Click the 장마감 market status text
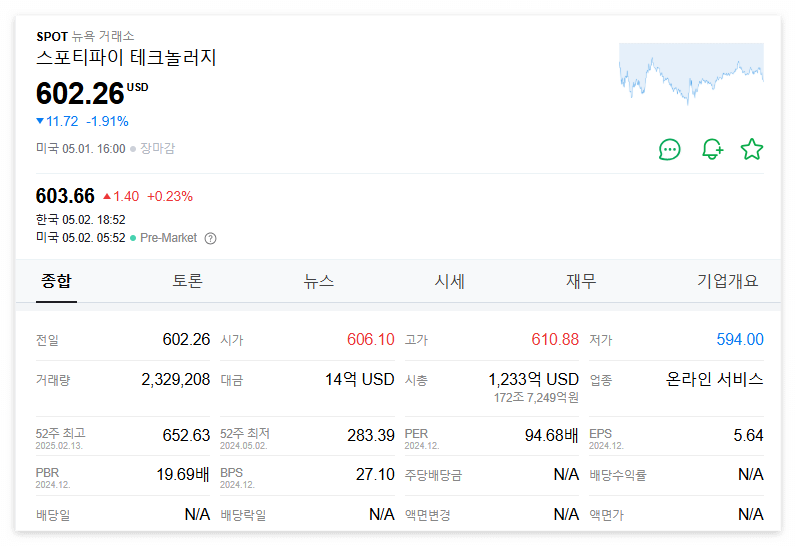This screenshot has height=546, width=796. pos(157,149)
